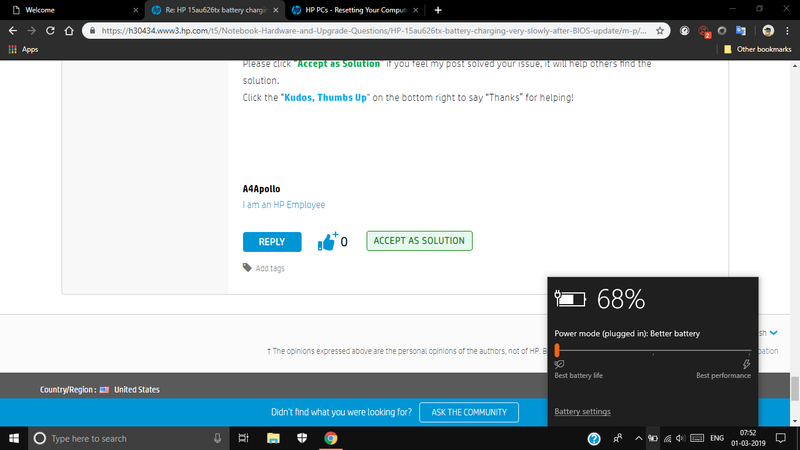
Task: Click the address bar URL field
Action: click(x=373, y=31)
